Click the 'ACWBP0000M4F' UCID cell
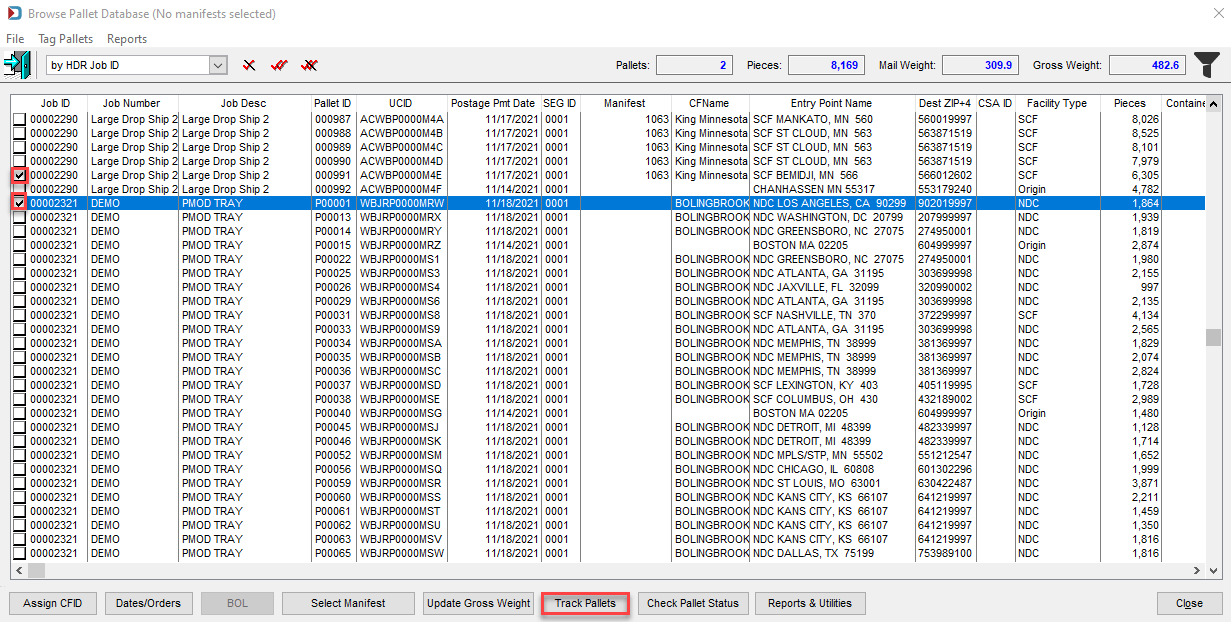The height and width of the screenshot is (622, 1231). coord(401,189)
